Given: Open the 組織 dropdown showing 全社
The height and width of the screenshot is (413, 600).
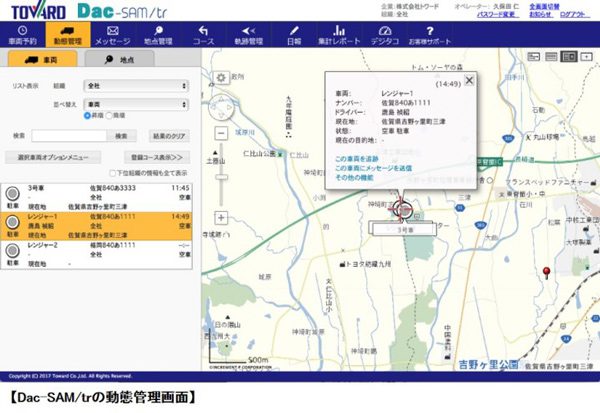Looking at the screenshot, I should click(x=136, y=86).
